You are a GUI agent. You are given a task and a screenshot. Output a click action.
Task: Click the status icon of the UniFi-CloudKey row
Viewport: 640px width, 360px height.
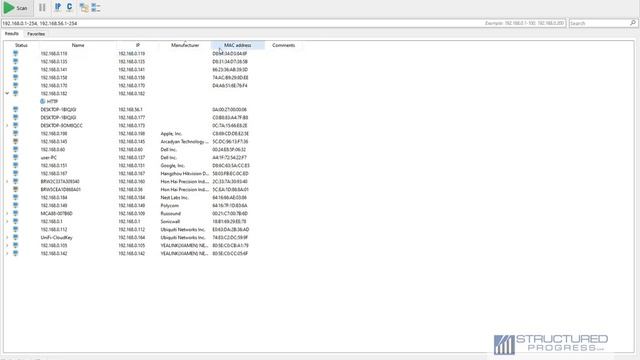click(x=16, y=237)
